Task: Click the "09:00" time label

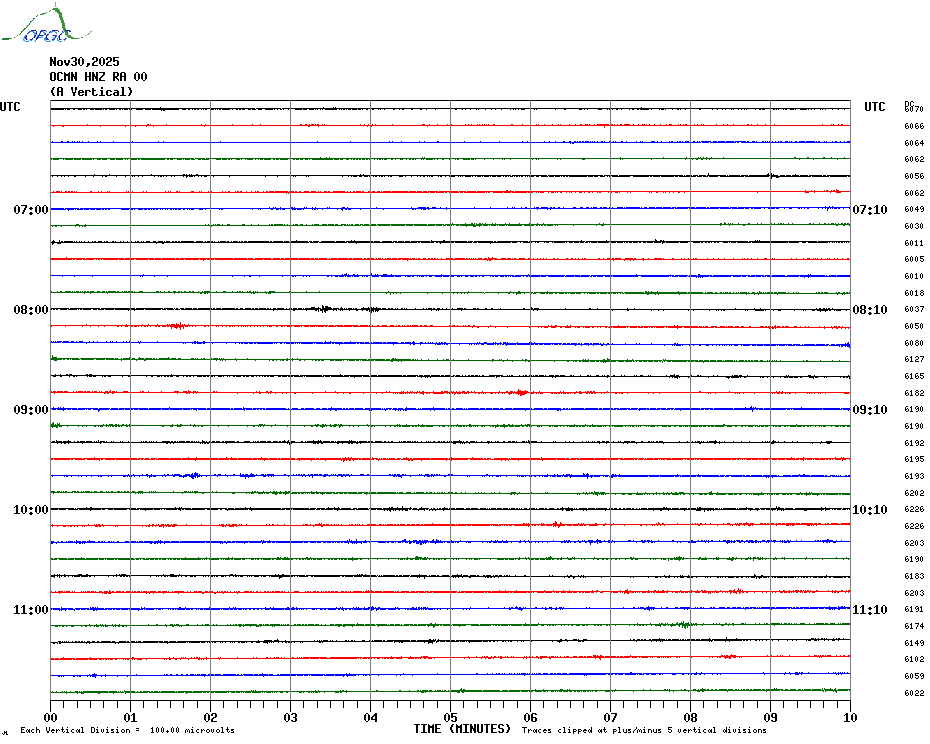Action: point(31,410)
